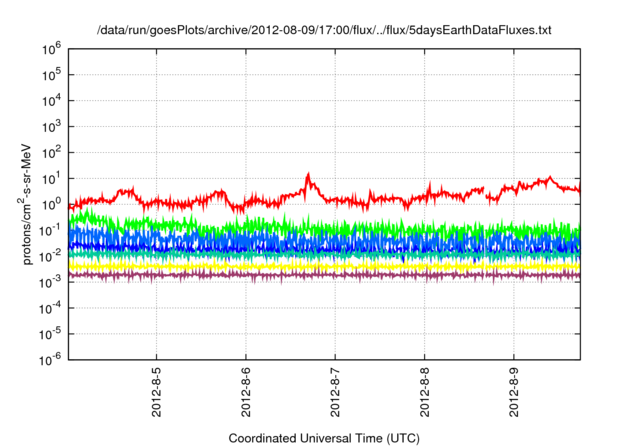Click the 2012-8-8 date tick label
Image resolution: width=640 pixels, height=448 pixels.
coord(424,392)
